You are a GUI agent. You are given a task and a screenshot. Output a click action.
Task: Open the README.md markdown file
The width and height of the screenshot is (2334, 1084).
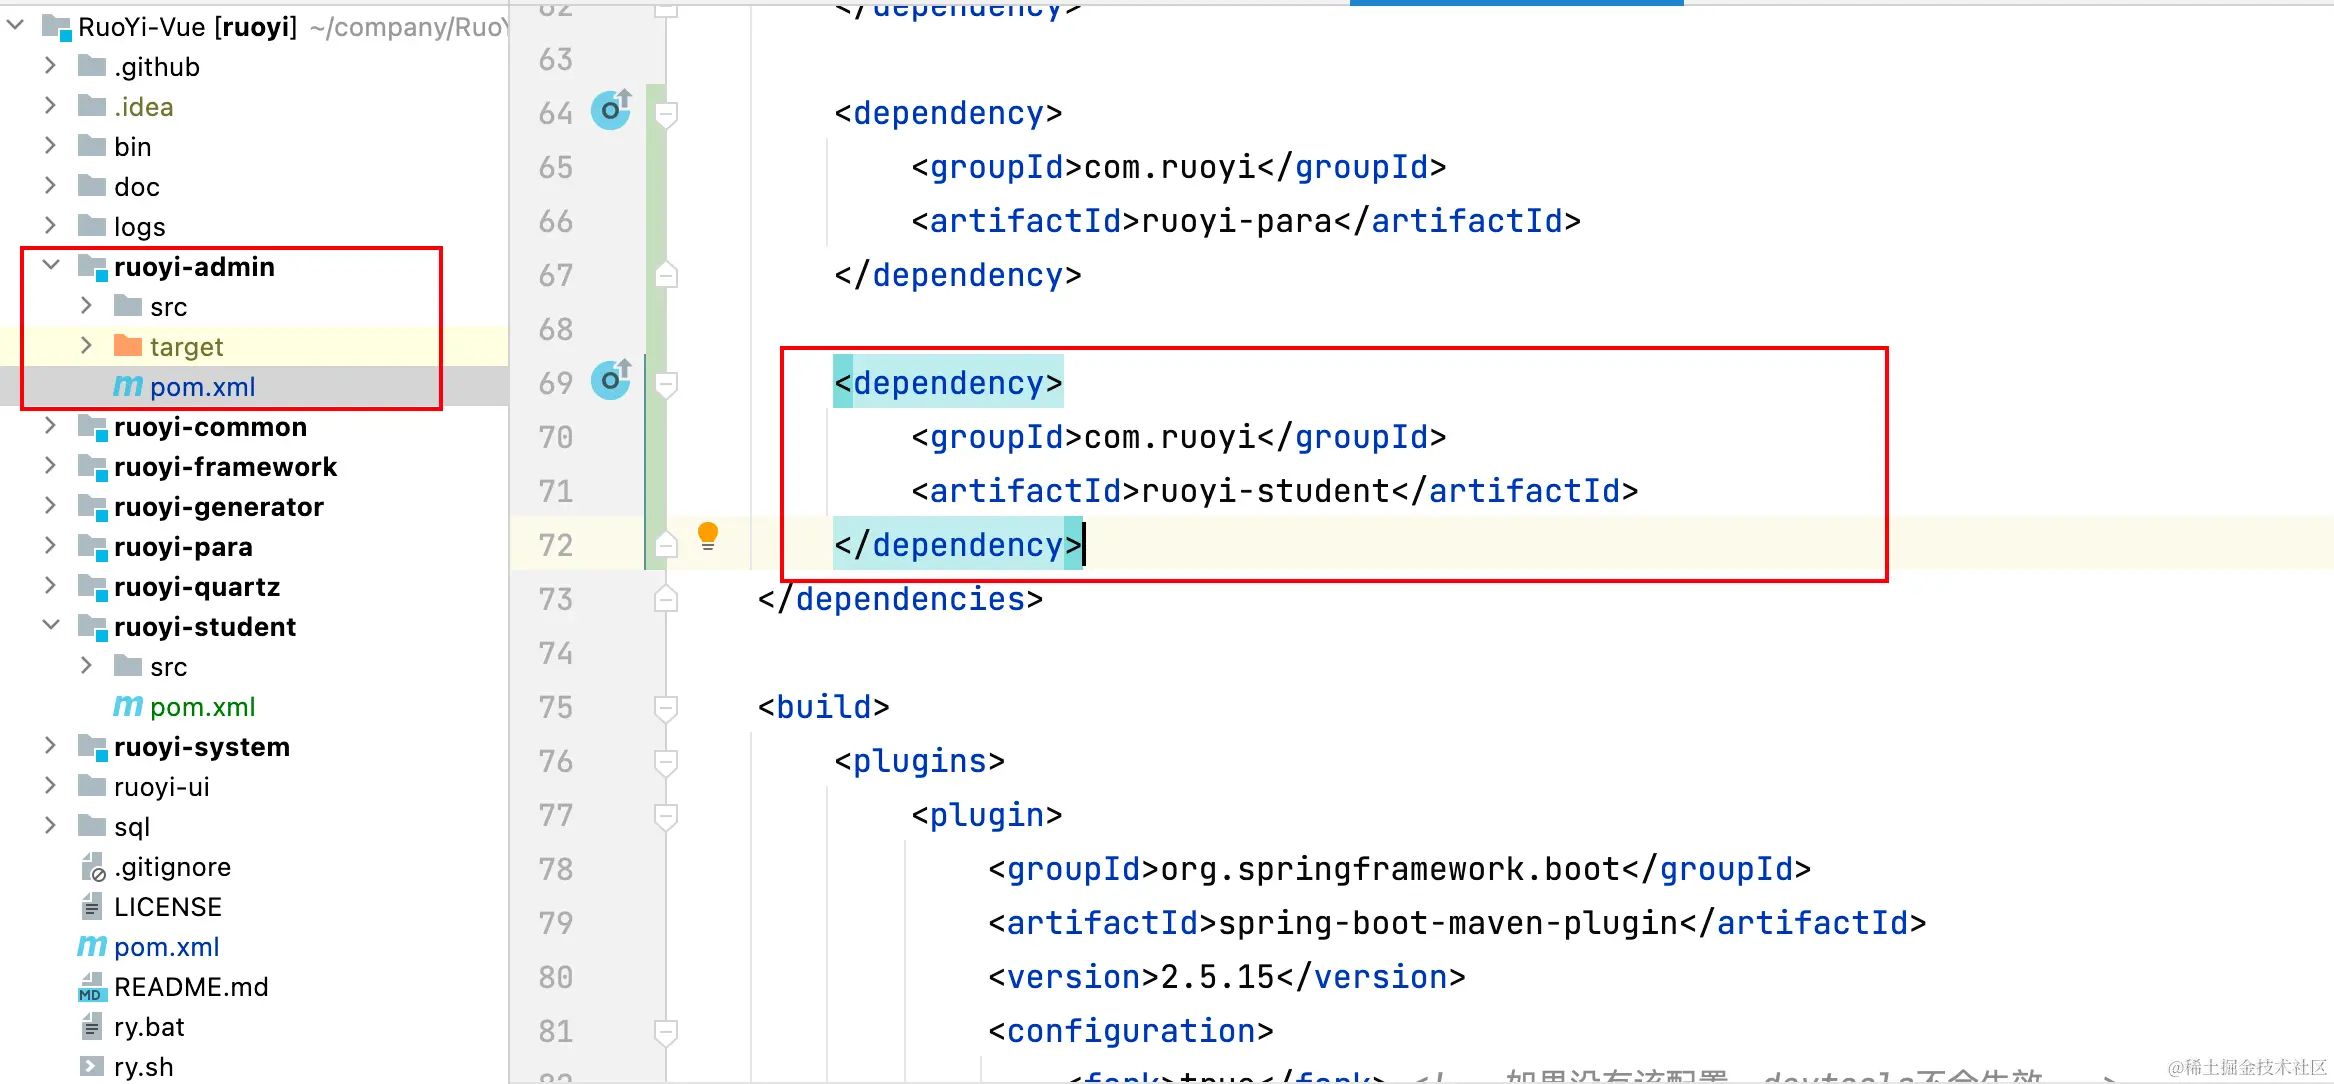point(190,987)
